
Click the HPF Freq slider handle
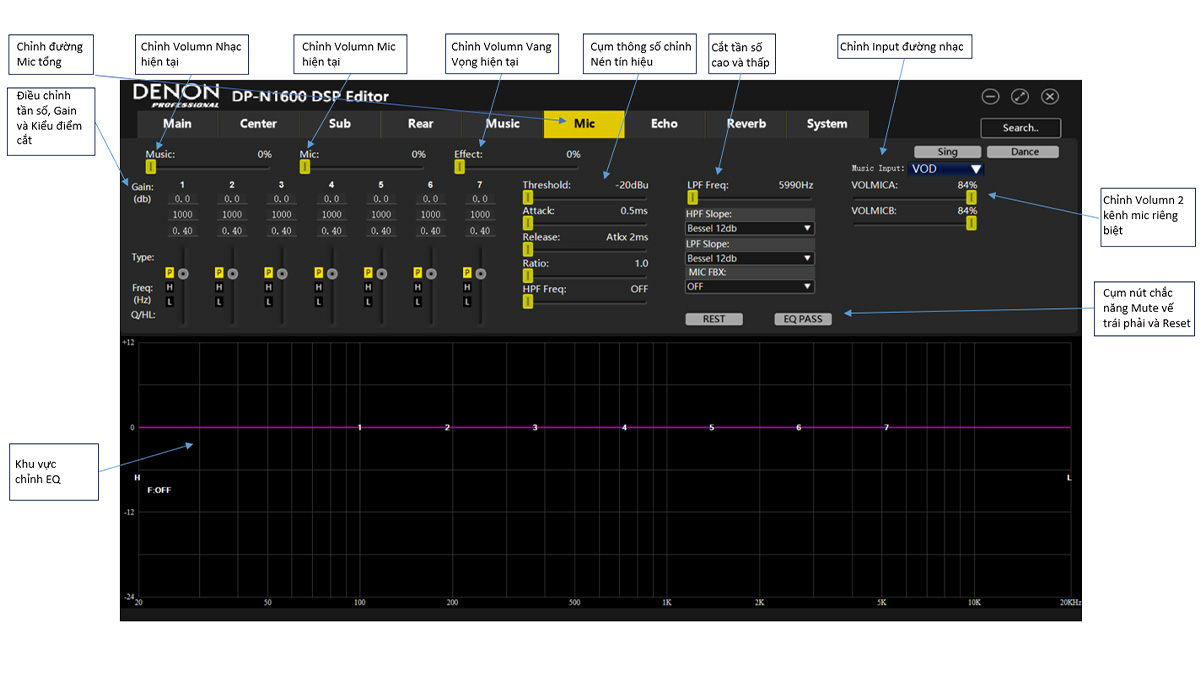click(x=527, y=301)
